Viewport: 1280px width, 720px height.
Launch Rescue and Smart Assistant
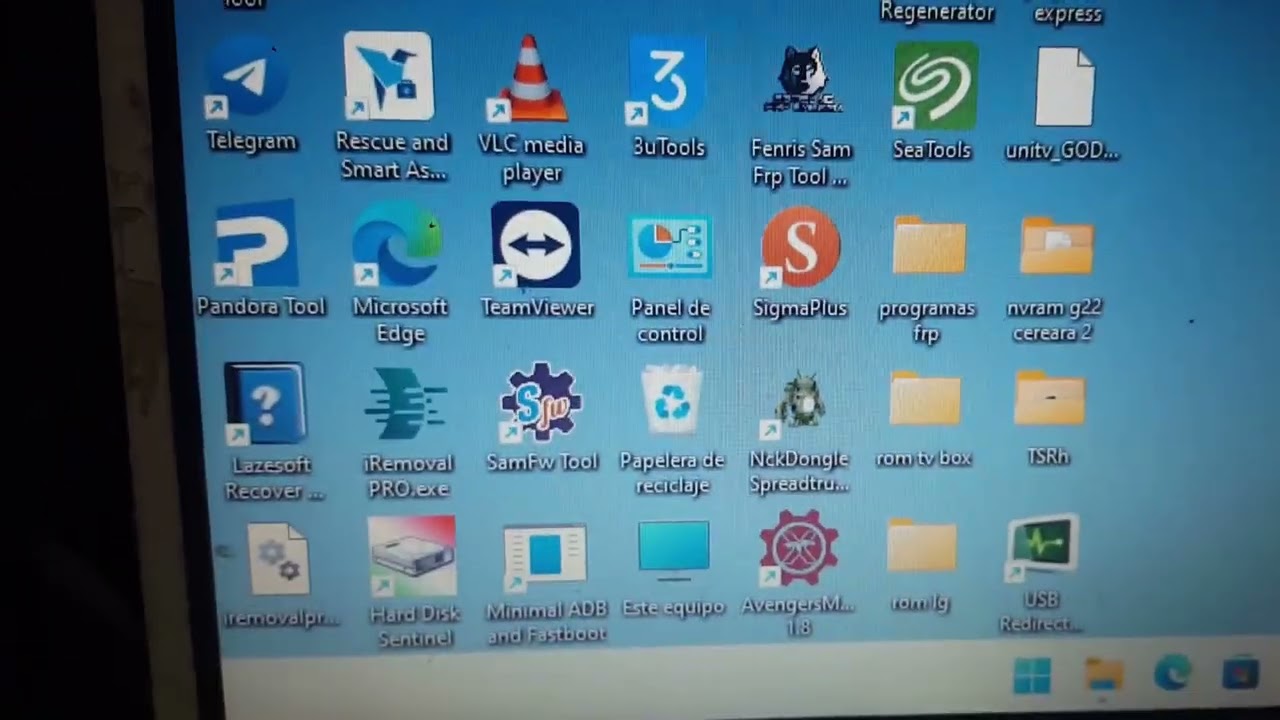click(x=388, y=76)
